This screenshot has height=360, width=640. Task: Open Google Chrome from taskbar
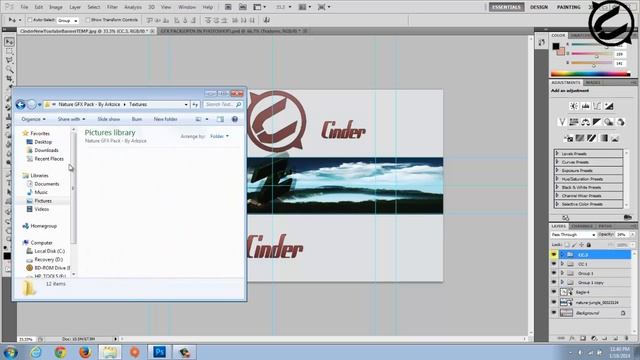(x=60, y=352)
